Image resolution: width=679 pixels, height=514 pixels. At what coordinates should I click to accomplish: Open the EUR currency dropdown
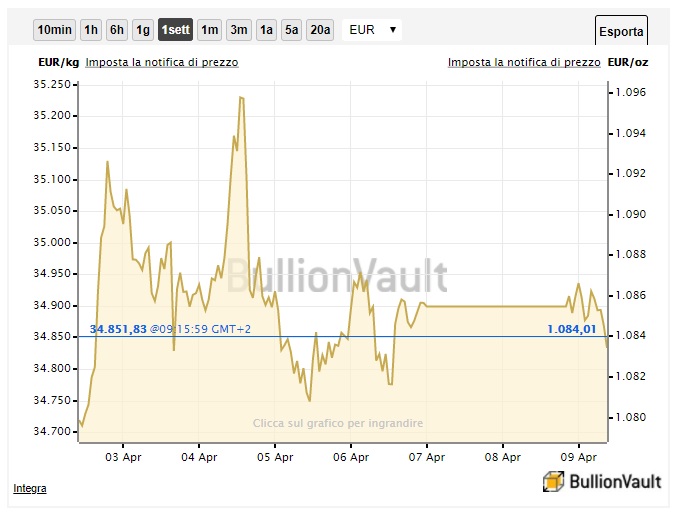coord(372,30)
